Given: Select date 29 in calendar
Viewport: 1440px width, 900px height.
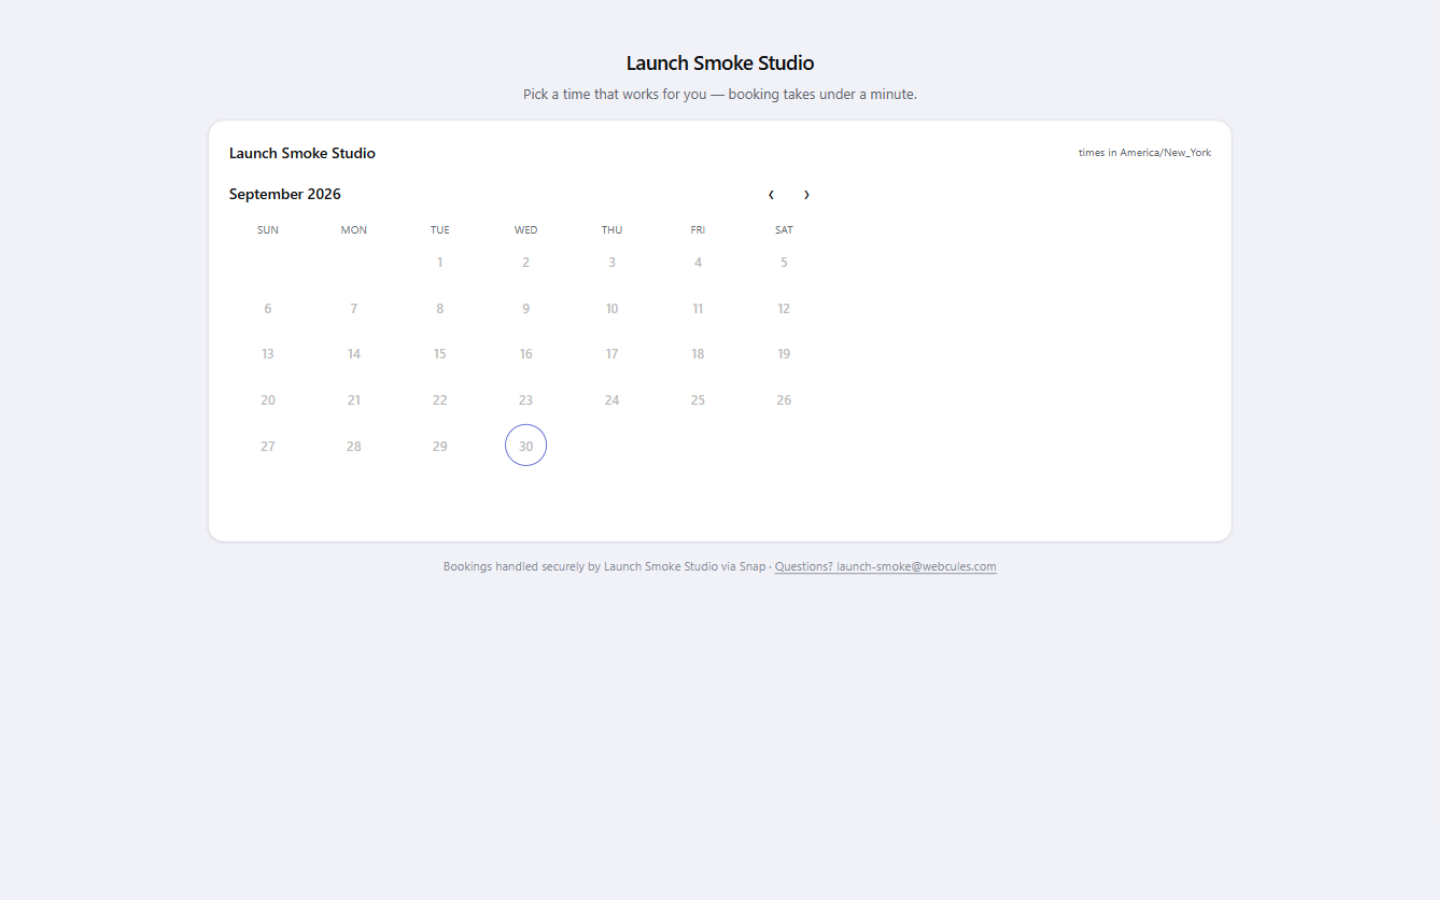Looking at the screenshot, I should point(440,446).
